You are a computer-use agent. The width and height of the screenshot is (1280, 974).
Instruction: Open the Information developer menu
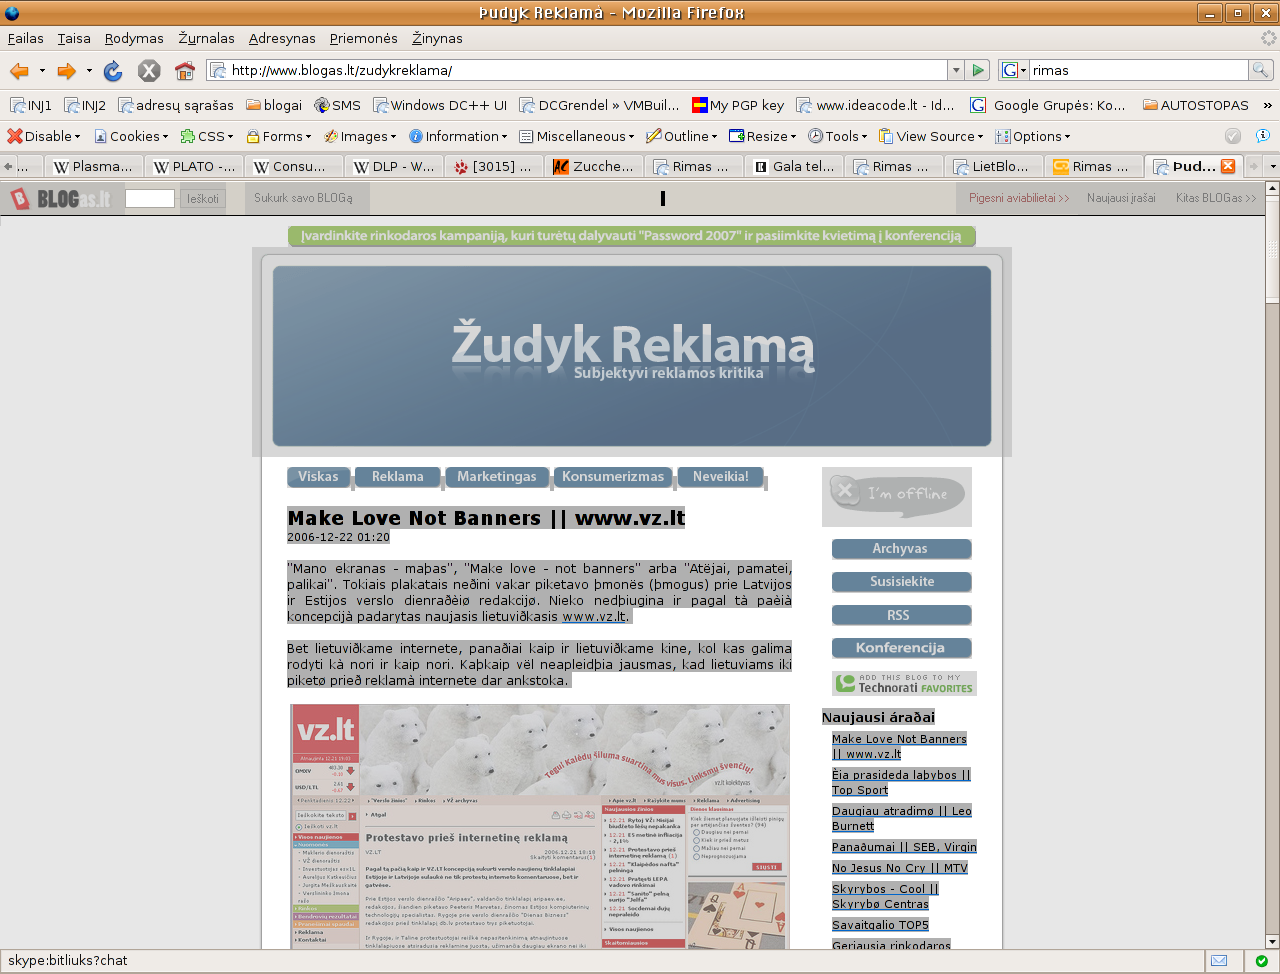(458, 136)
